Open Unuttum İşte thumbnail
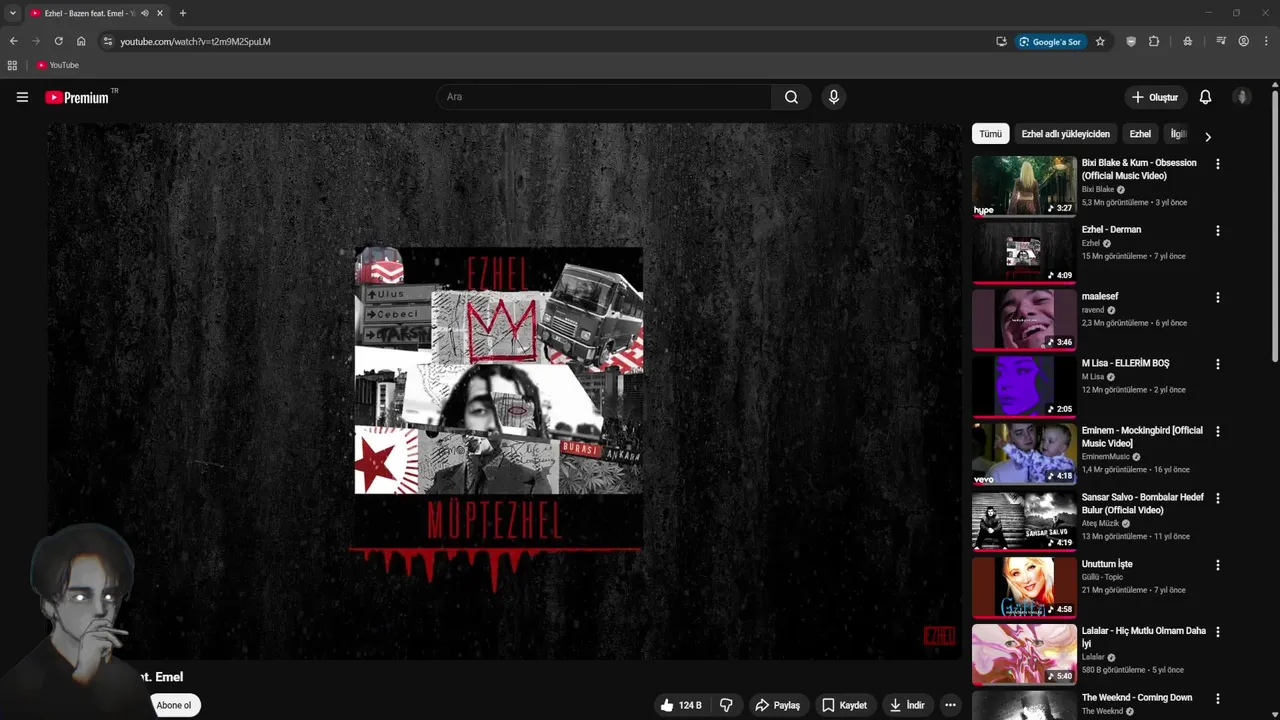 pos(1024,587)
